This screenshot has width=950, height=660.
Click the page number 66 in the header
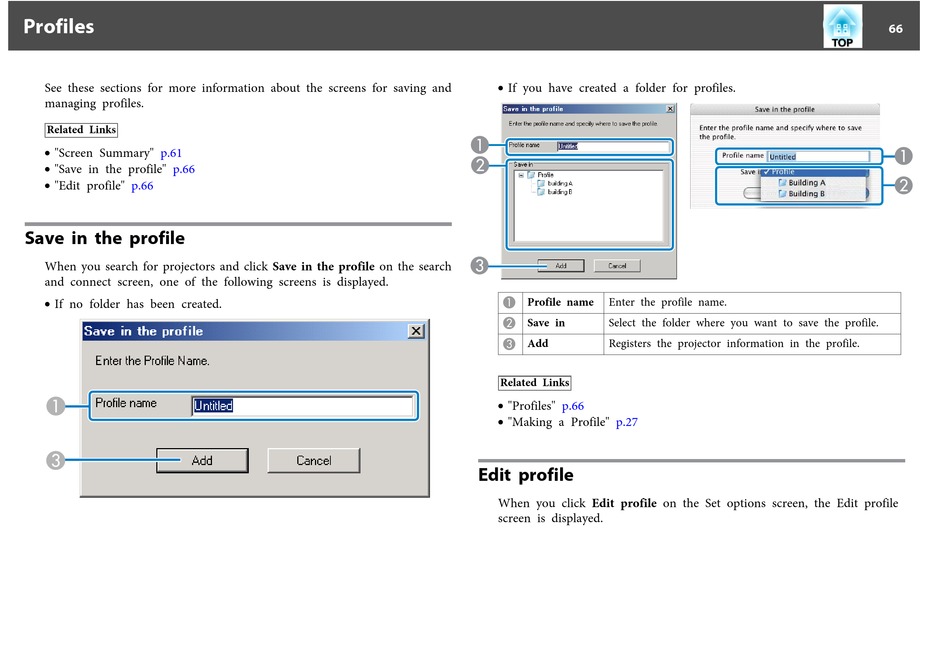[x=895, y=29]
